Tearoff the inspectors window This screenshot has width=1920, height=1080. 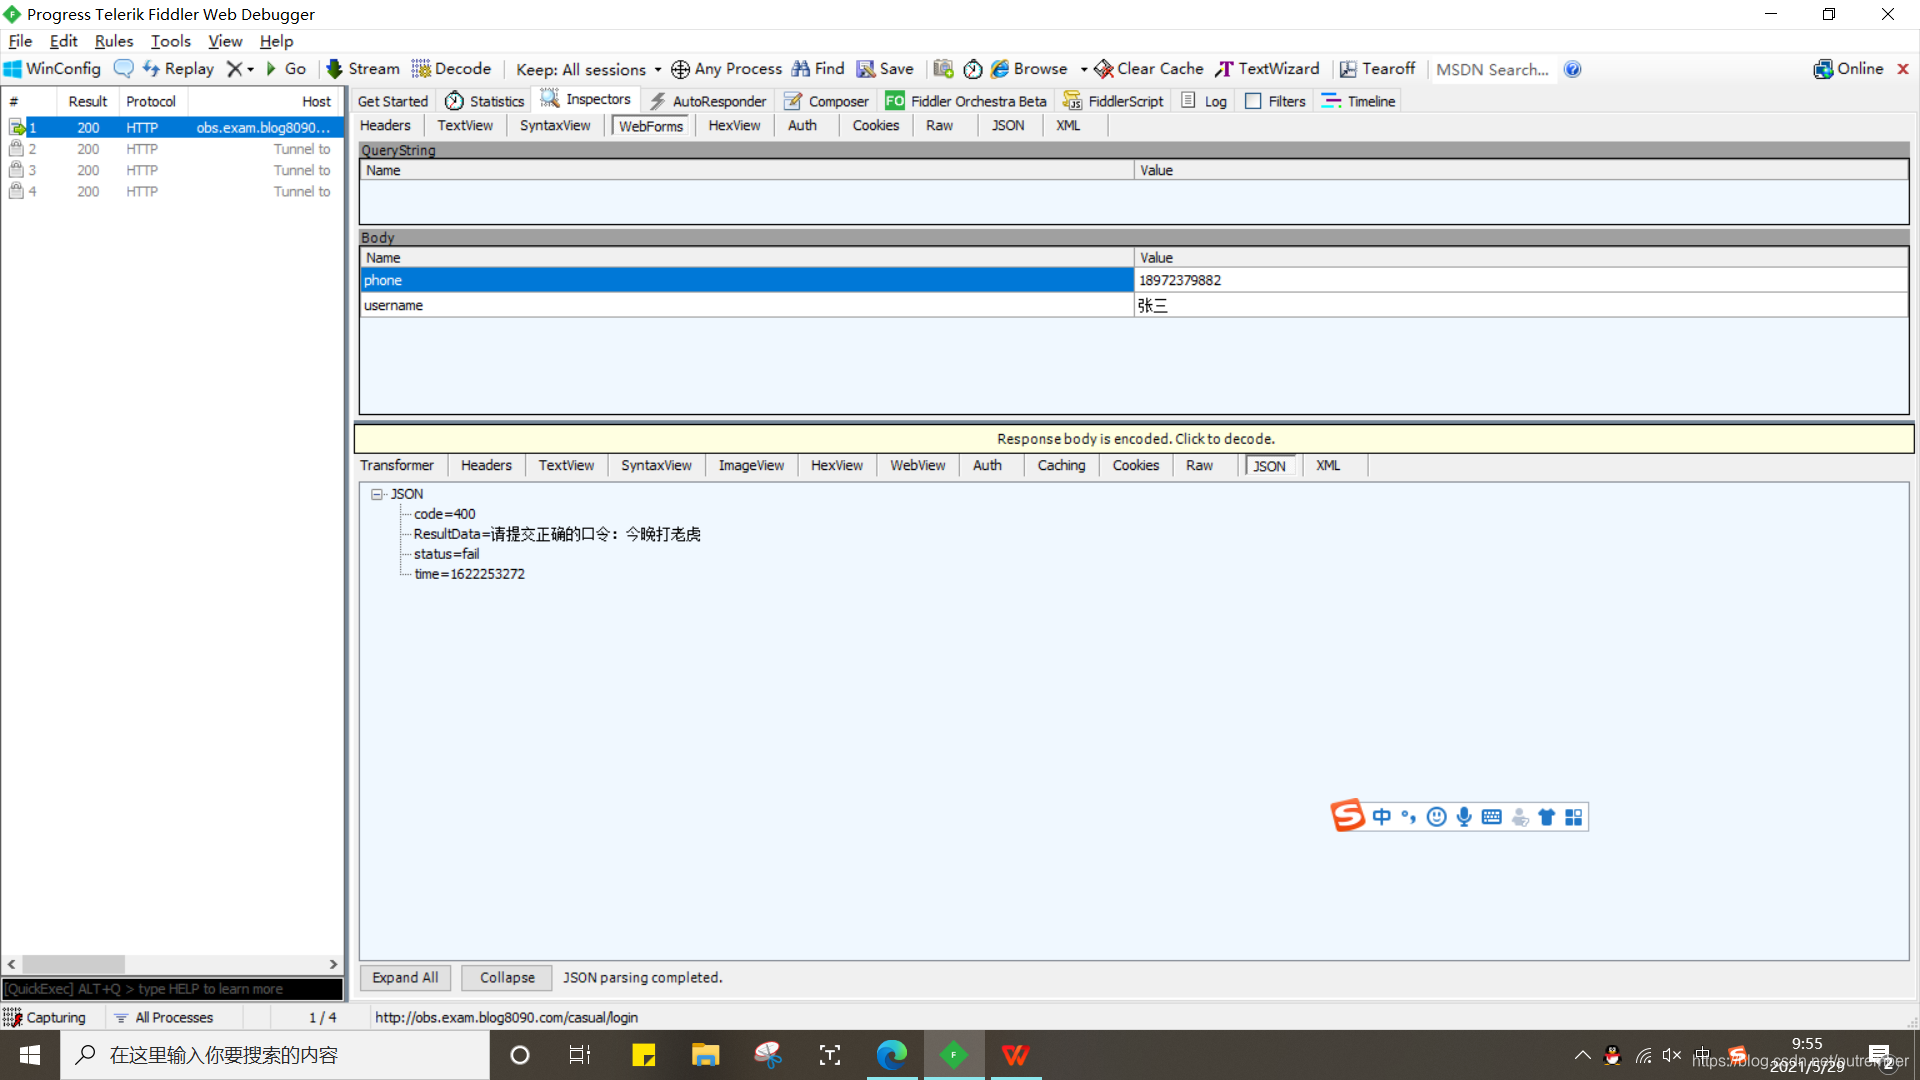(x=1378, y=69)
